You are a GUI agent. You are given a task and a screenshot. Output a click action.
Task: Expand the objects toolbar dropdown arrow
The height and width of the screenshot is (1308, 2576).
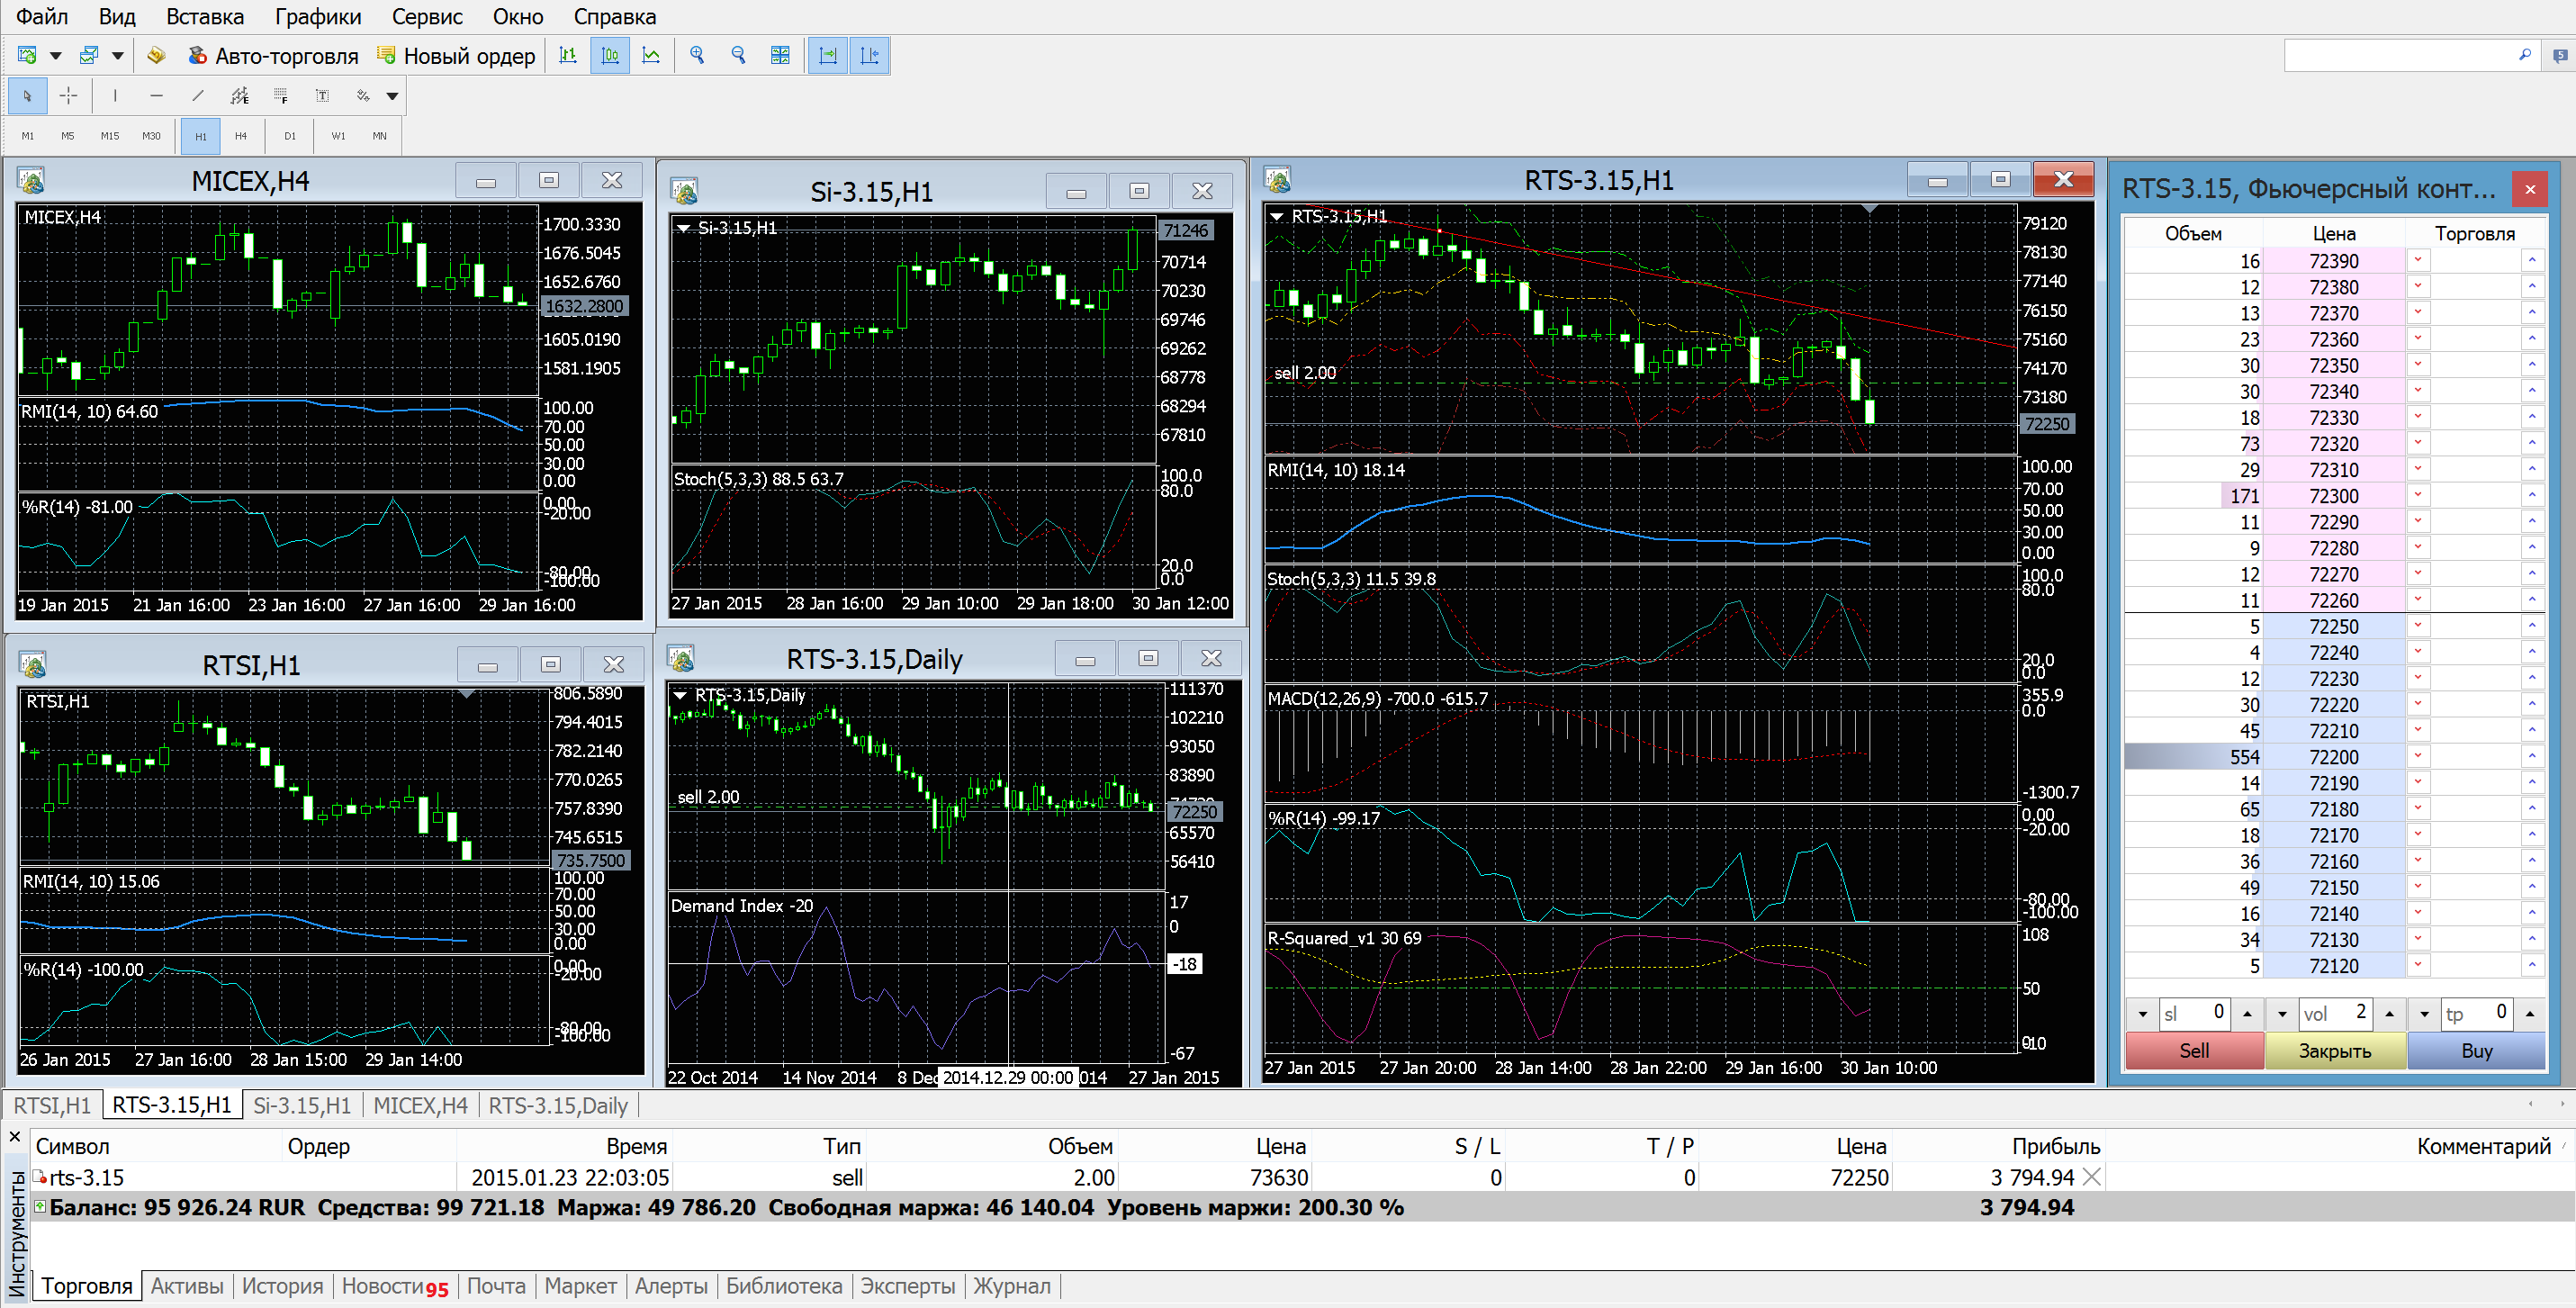click(393, 96)
